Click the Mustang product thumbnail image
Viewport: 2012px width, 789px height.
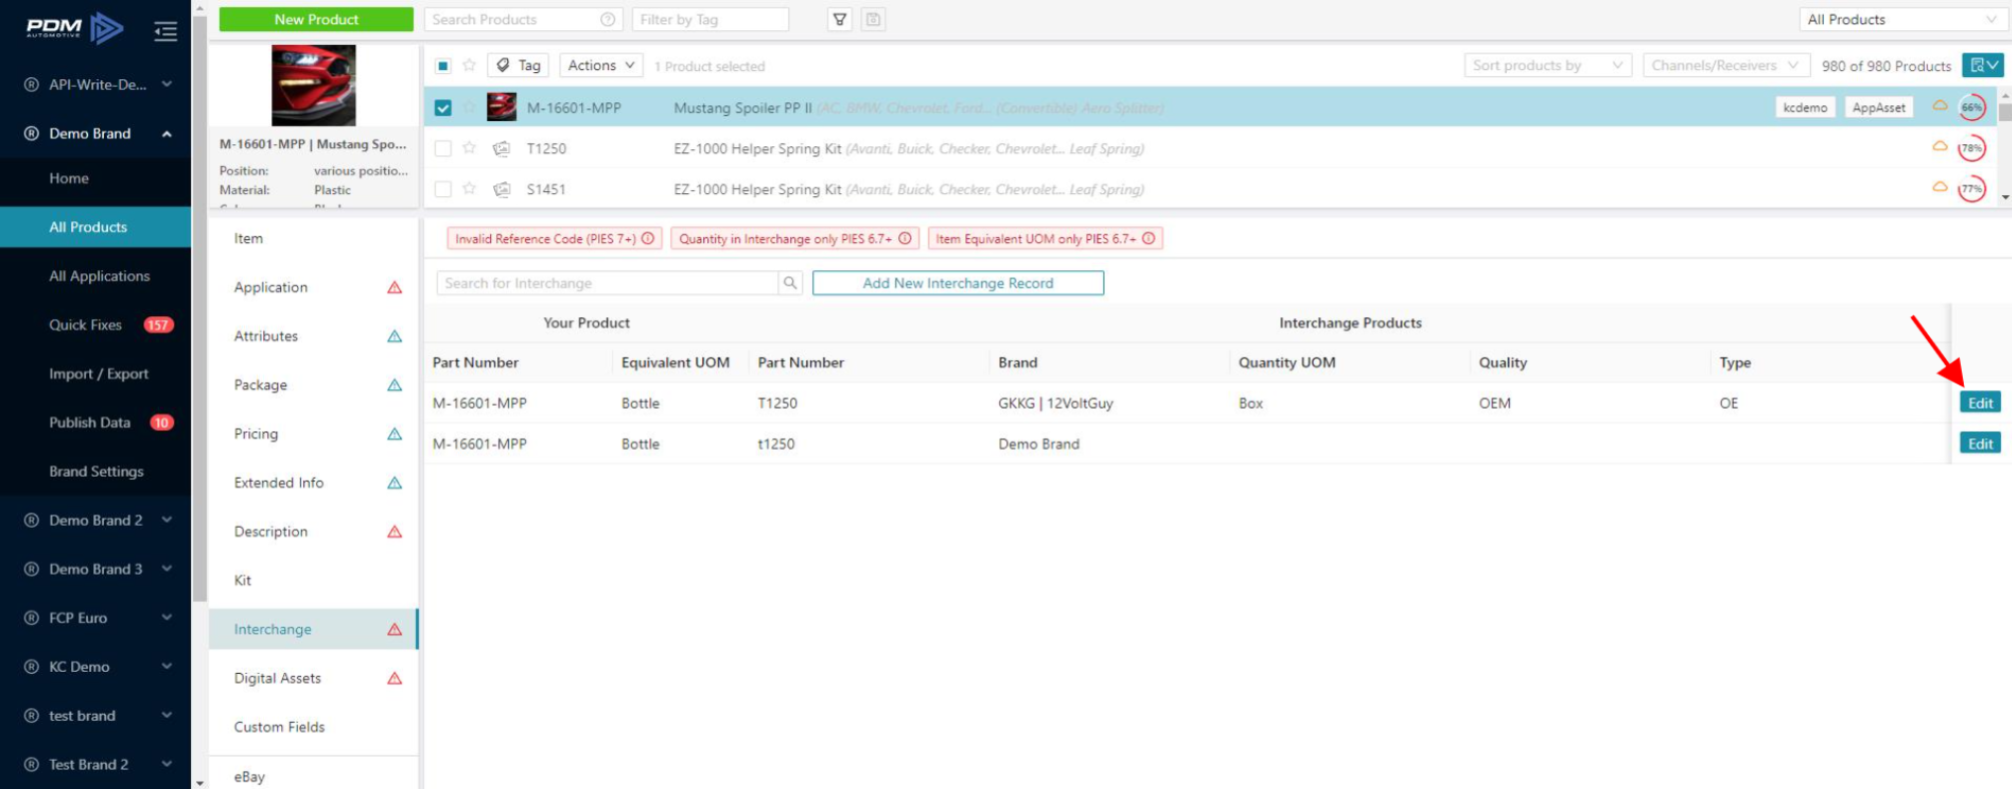(x=313, y=85)
